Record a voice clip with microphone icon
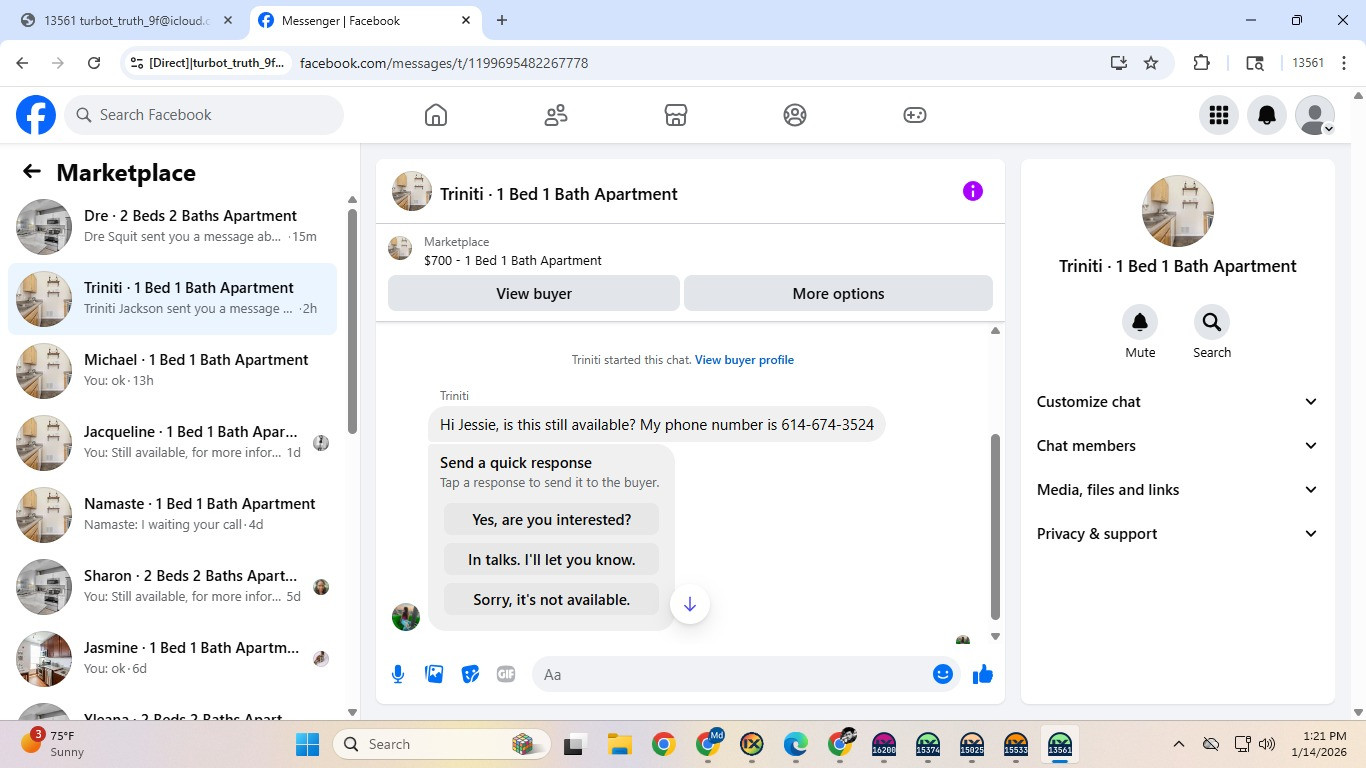 [398, 674]
